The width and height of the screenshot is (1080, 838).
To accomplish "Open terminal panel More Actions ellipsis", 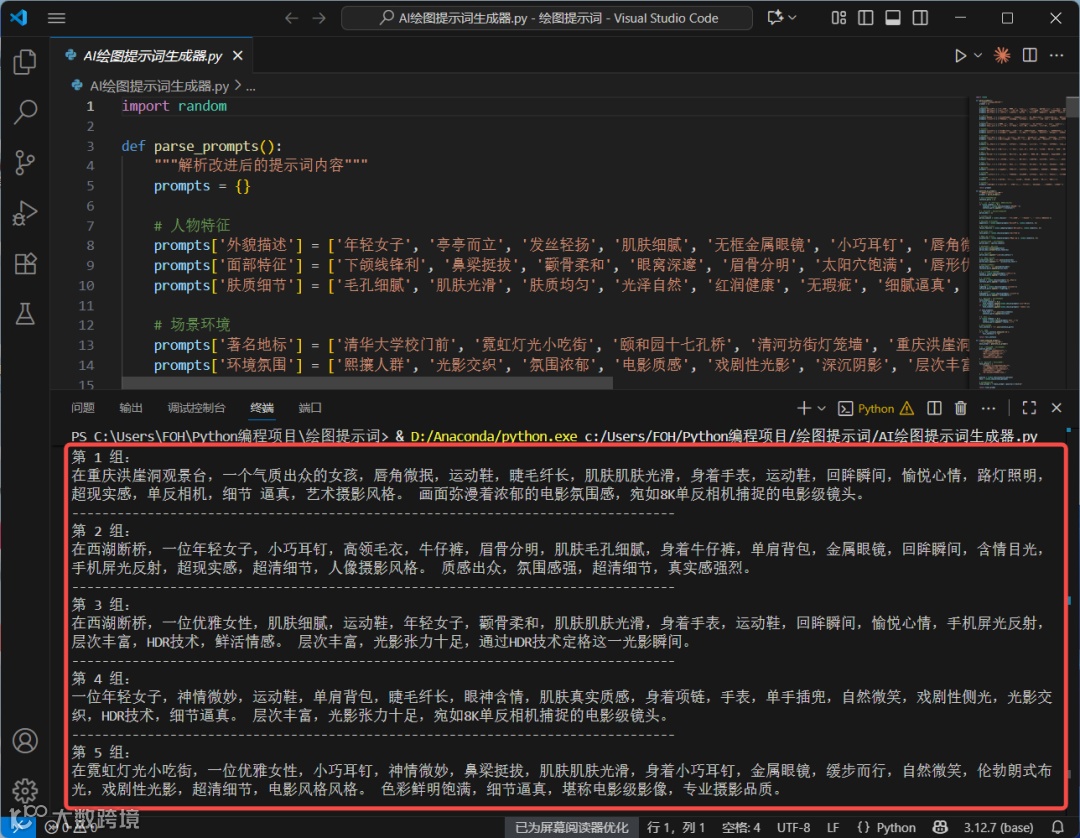I will [988, 408].
